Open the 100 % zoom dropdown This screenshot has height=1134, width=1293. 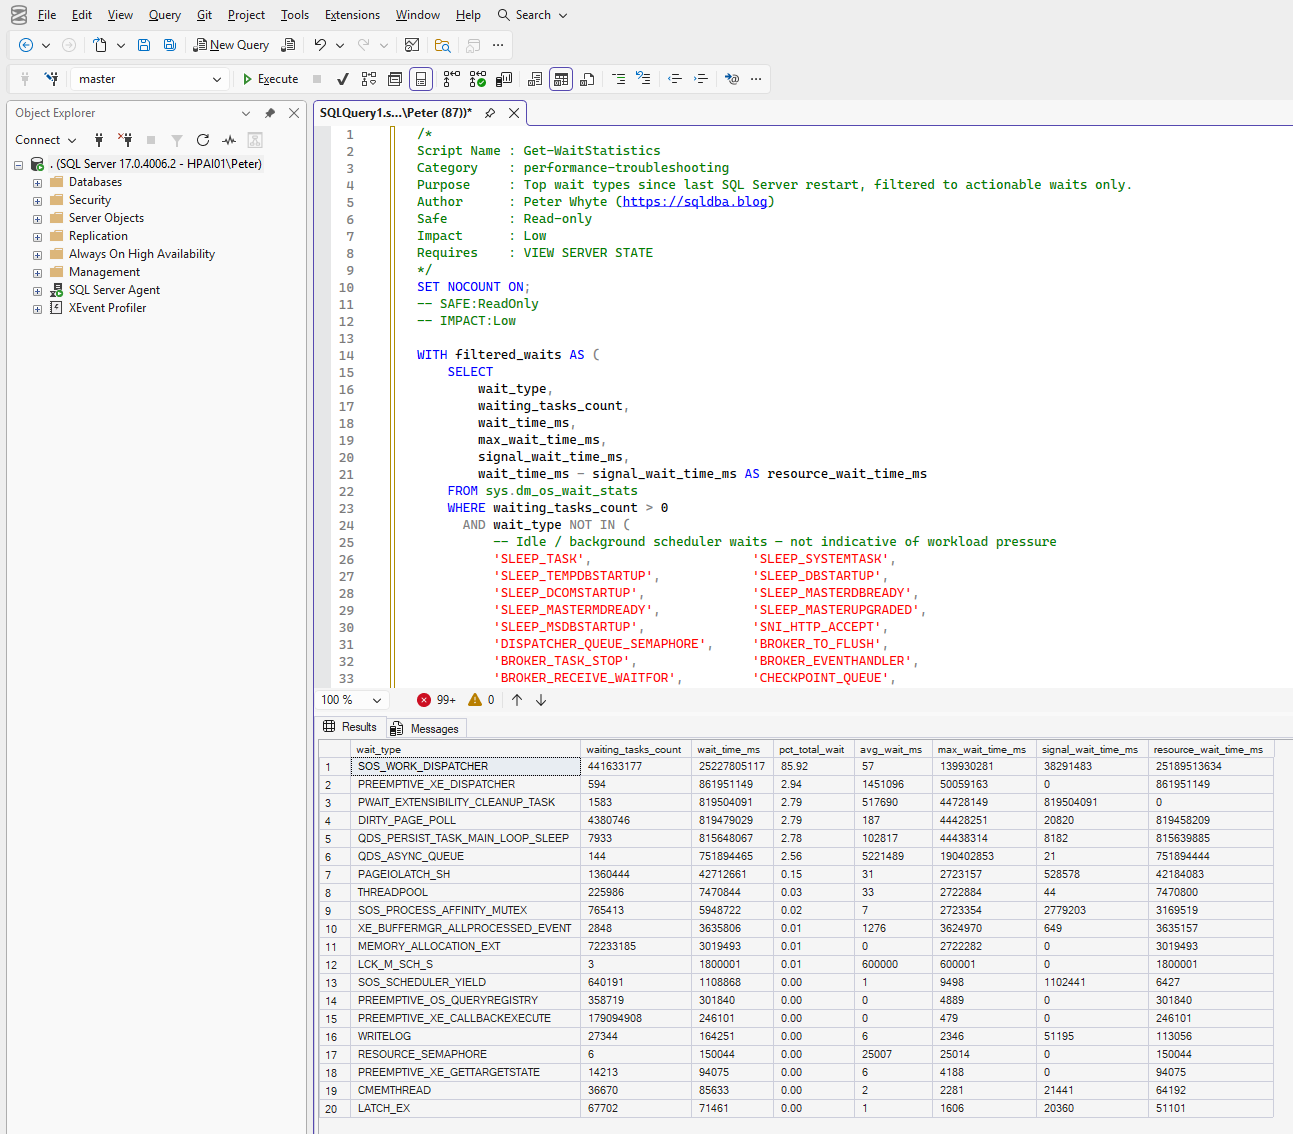click(377, 700)
